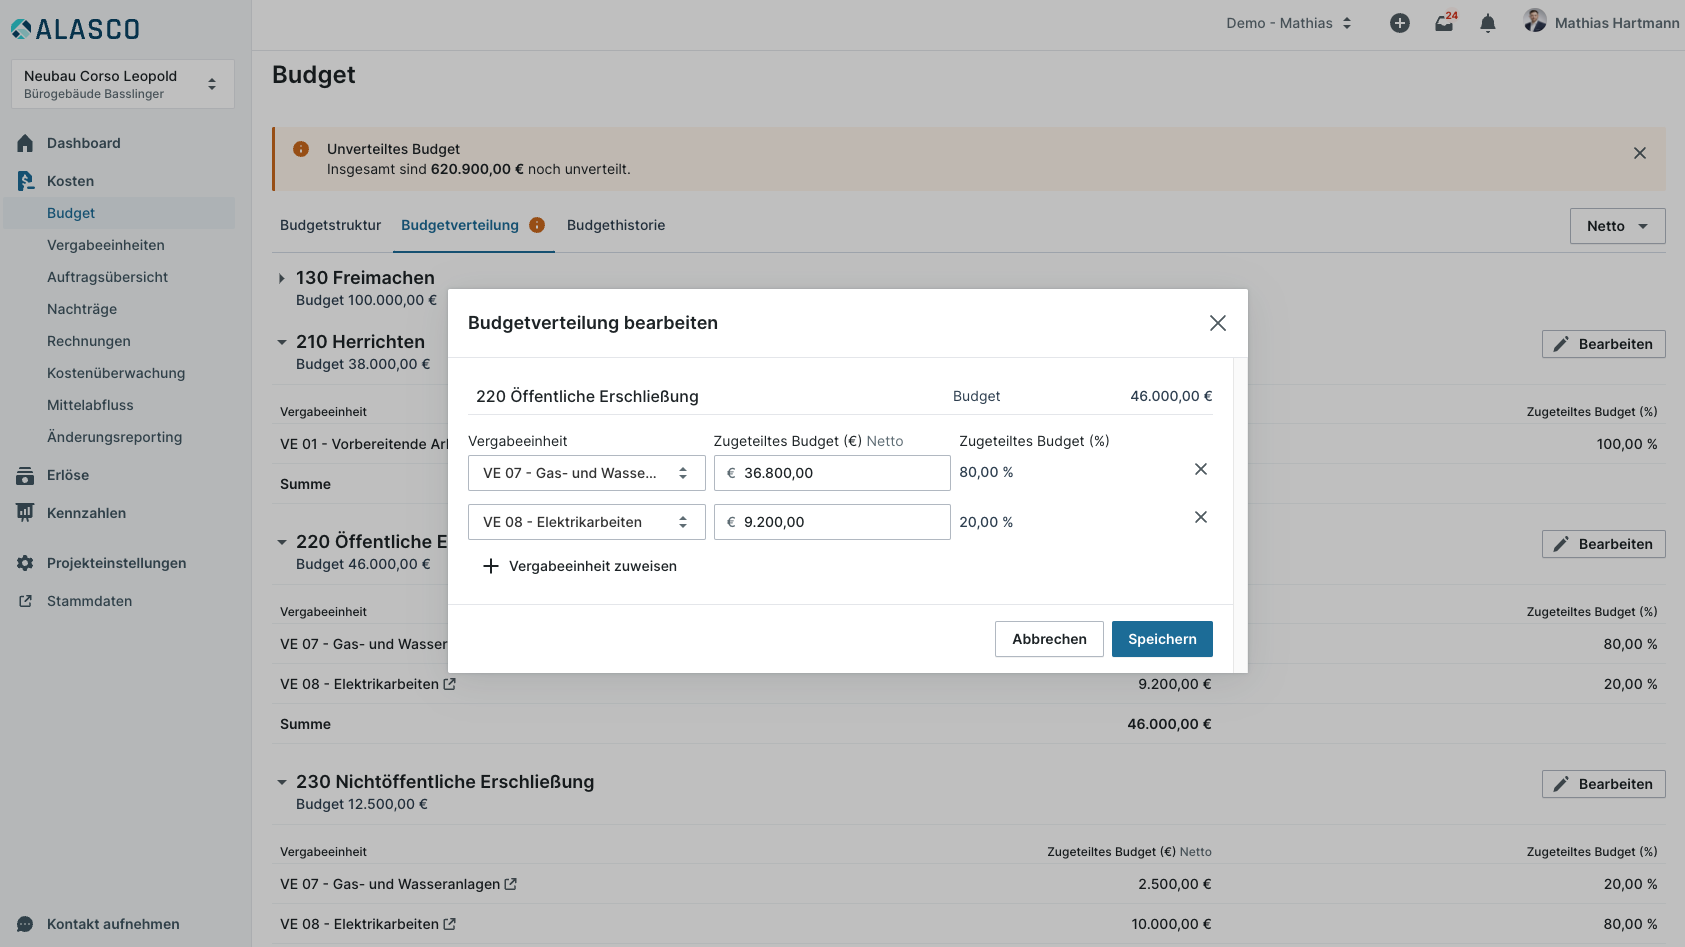Remove the VE 07 allocation row
This screenshot has height=947, width=1685.
[1201, 470]
